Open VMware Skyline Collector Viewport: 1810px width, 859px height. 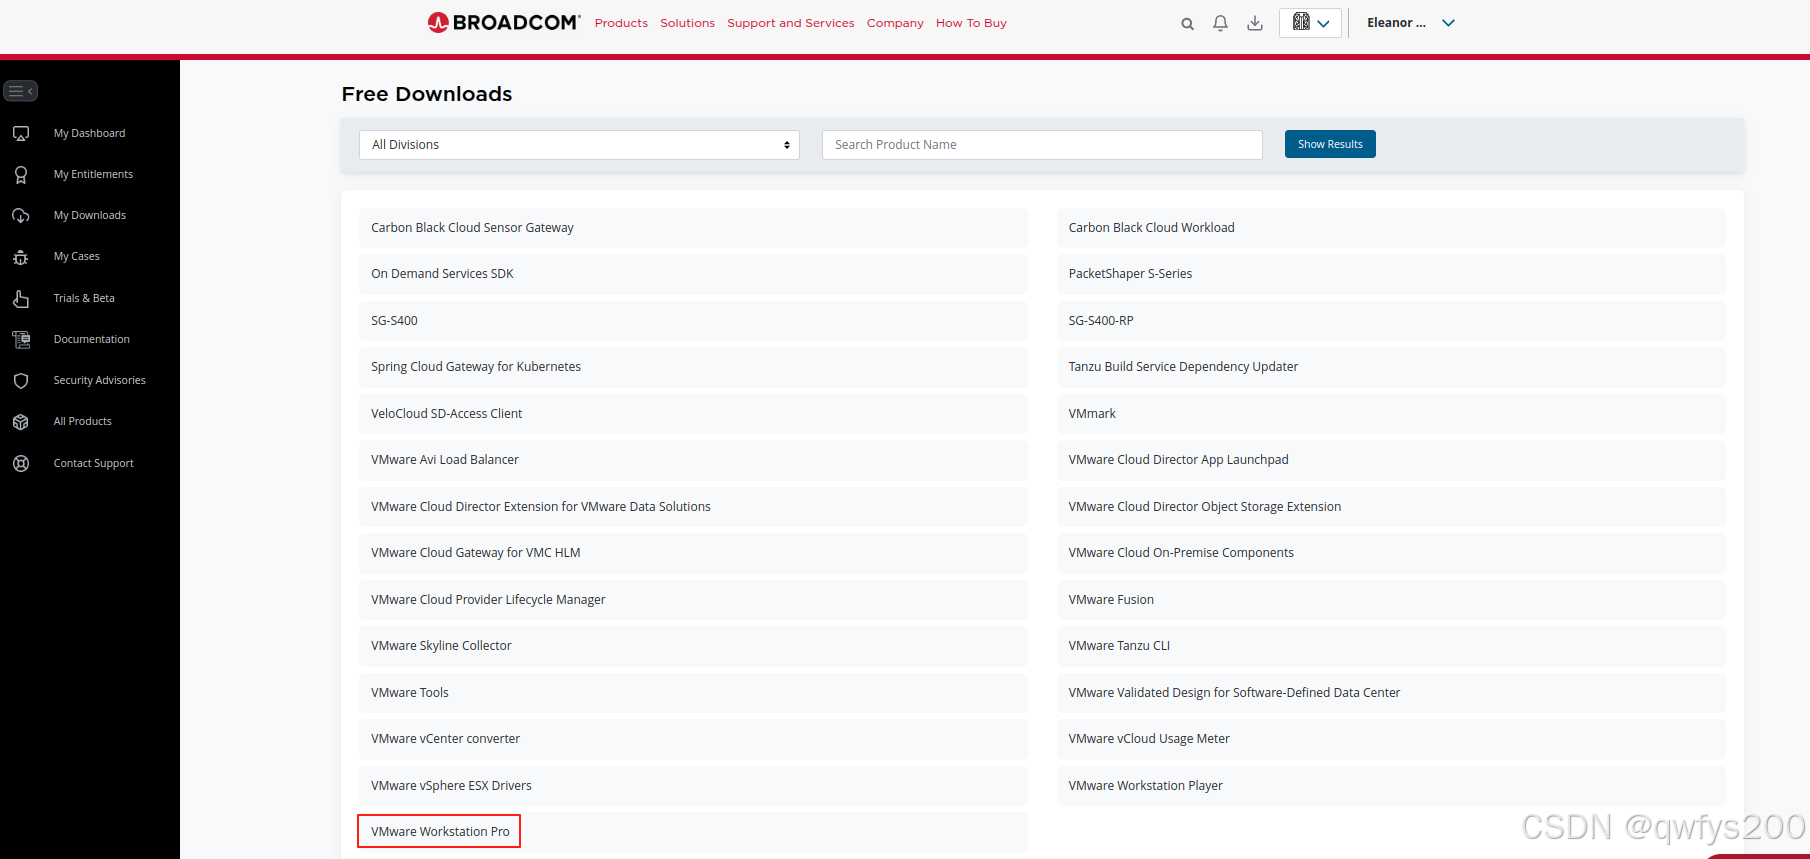[693, 646]
